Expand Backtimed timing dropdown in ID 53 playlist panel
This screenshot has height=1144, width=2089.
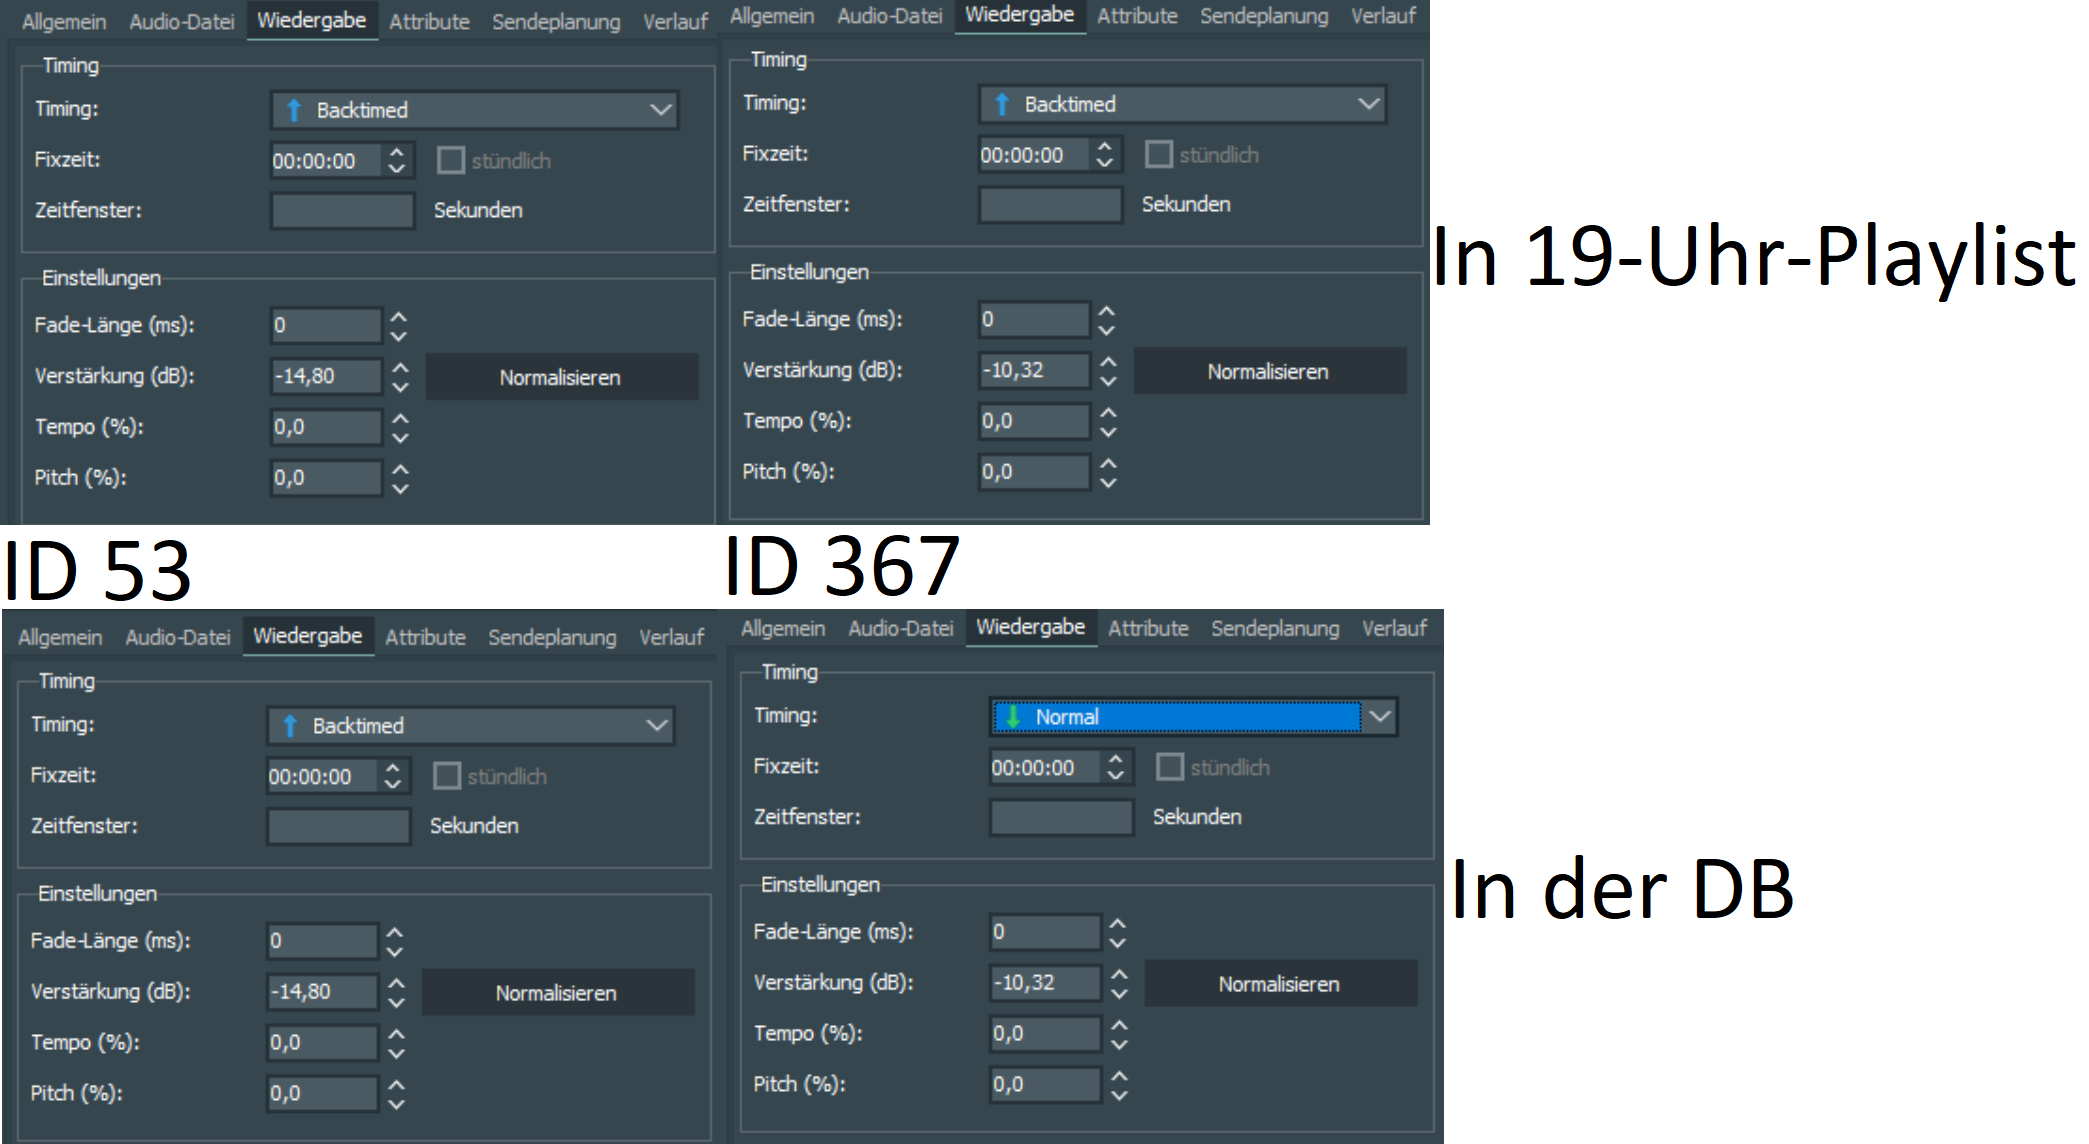(x=660, y=110)
